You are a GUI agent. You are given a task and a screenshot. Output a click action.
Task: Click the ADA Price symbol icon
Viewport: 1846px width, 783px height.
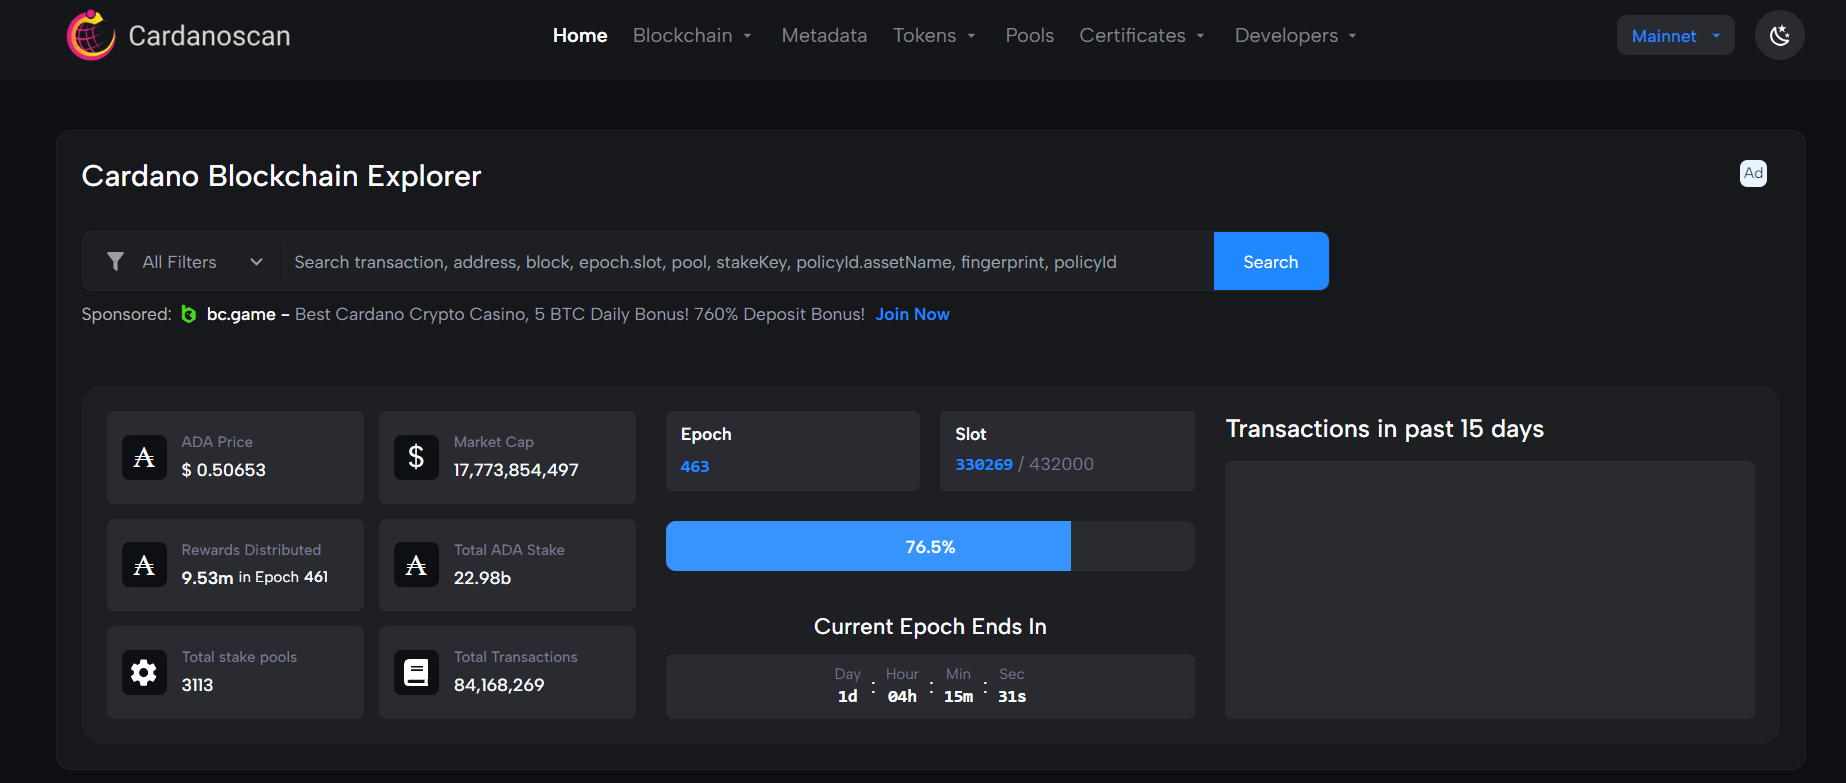(x=144, y=457)
